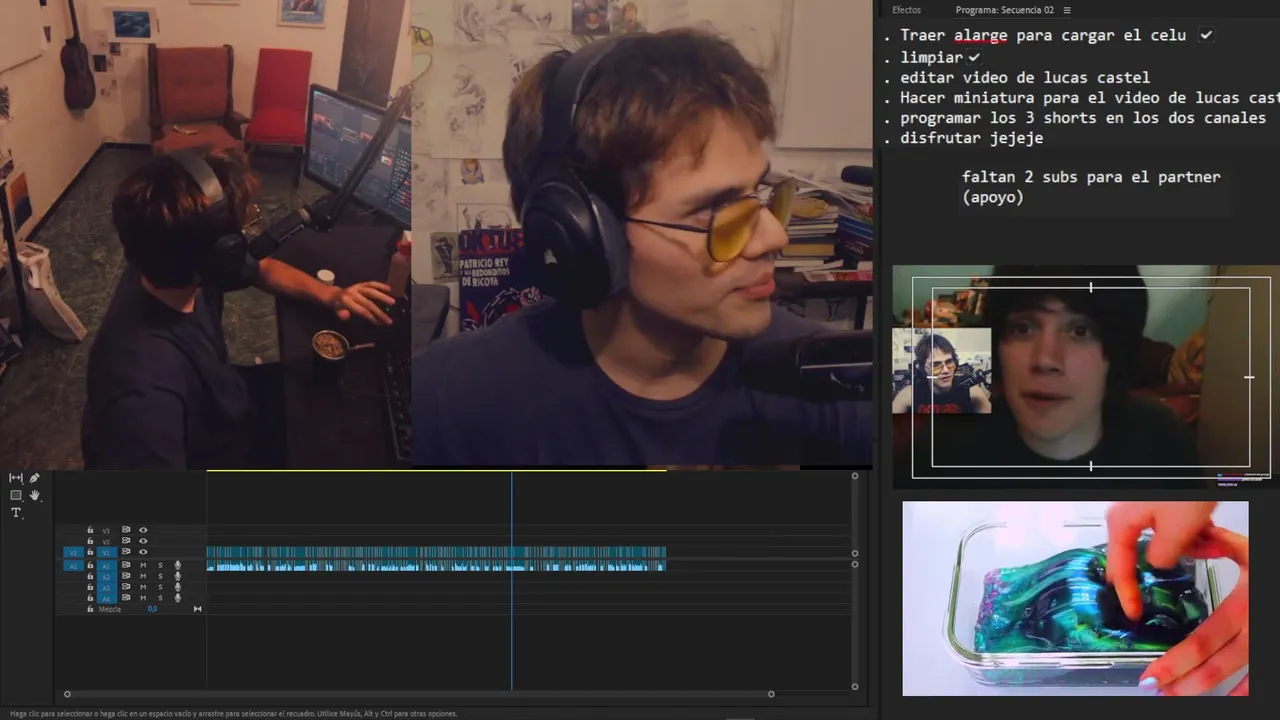This screenshot has width=1280, height=720.
Task: Mute audio track A4
Action: tap(143, 598)
